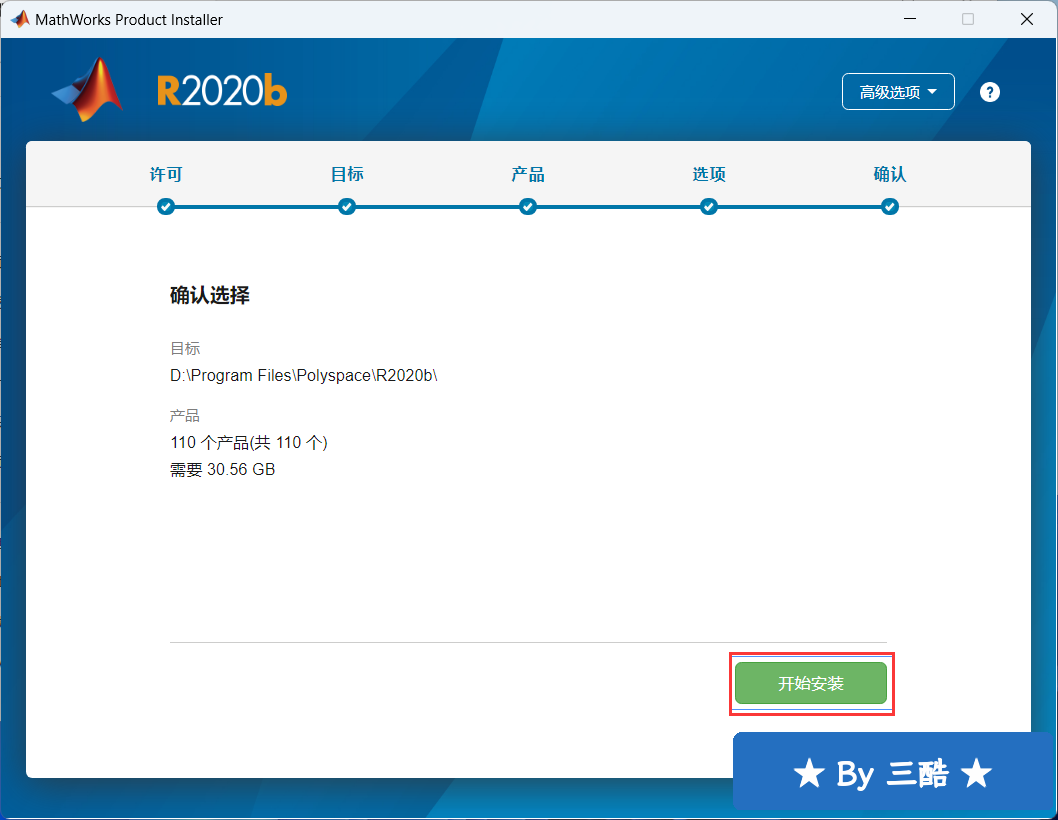Click the 确认选择 heading
Image resolution: width=1058 pixels, height=820 pixels.
[210, 295]
